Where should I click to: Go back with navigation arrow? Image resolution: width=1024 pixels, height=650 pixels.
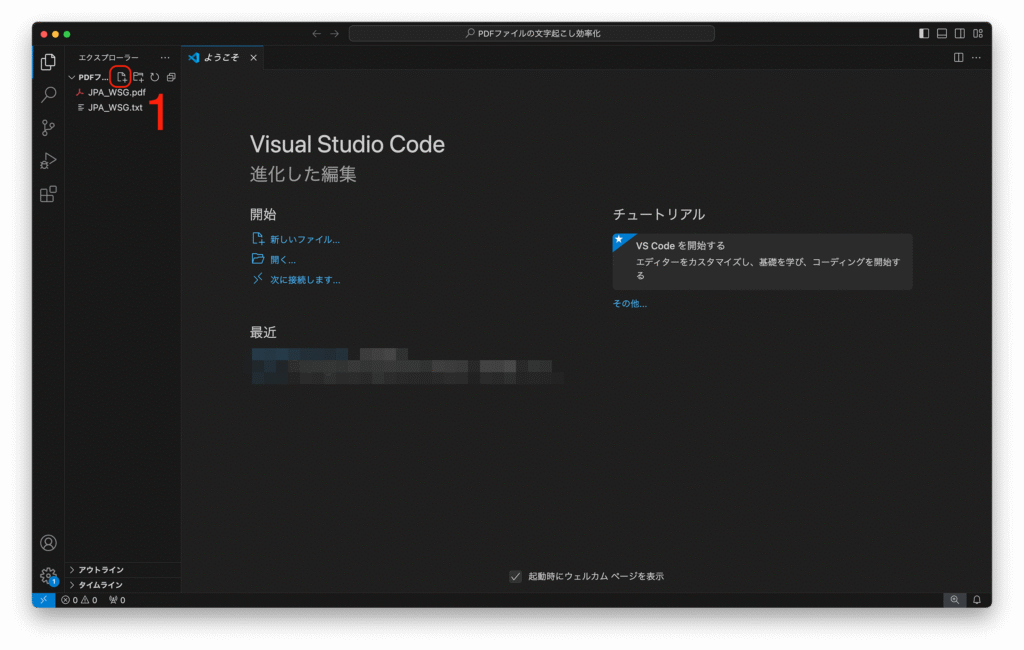[x=317, y=33]
